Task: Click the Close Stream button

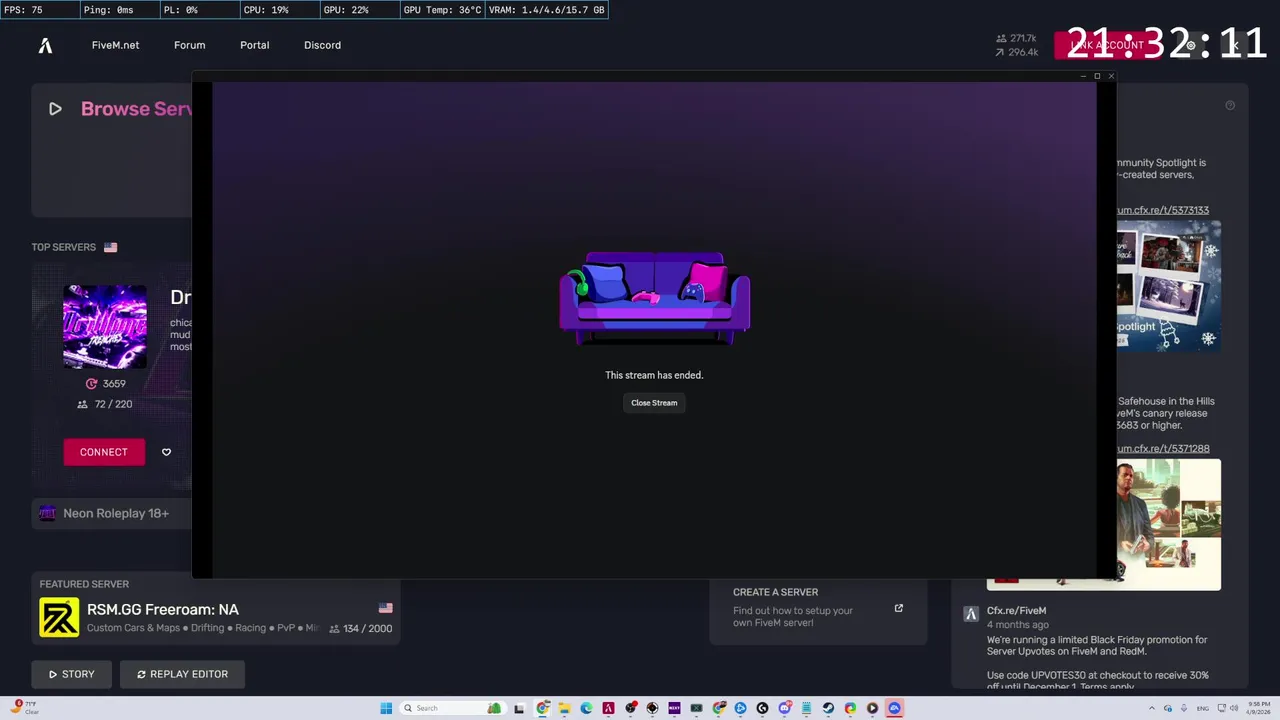Action: pyautogui.click(x=654, y=403)
